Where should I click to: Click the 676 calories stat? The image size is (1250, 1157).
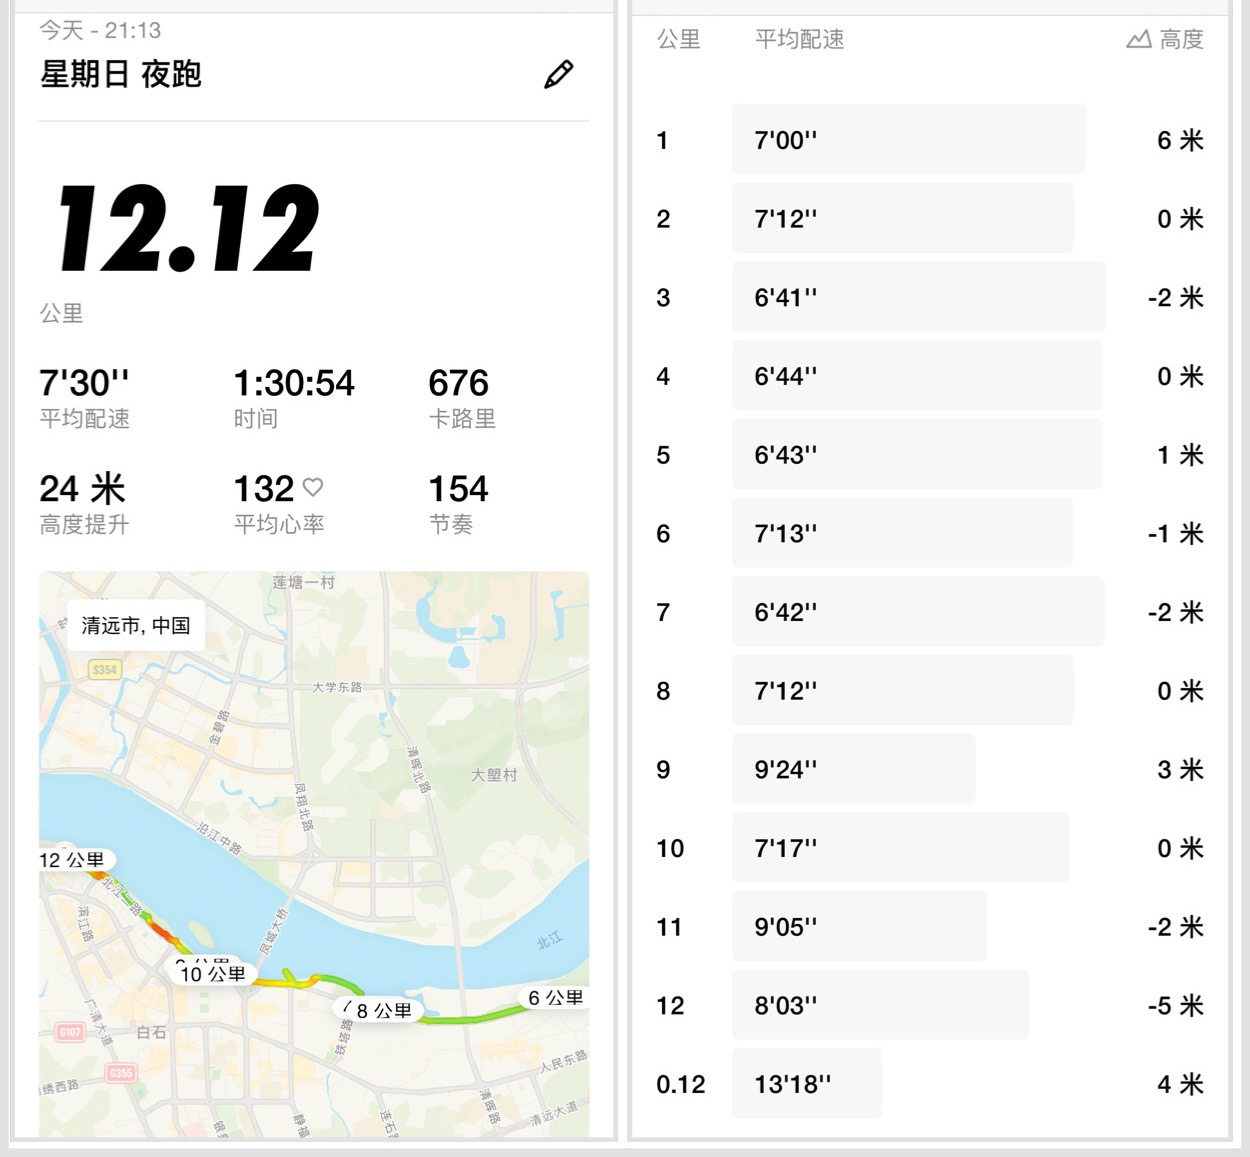[459, 383]
